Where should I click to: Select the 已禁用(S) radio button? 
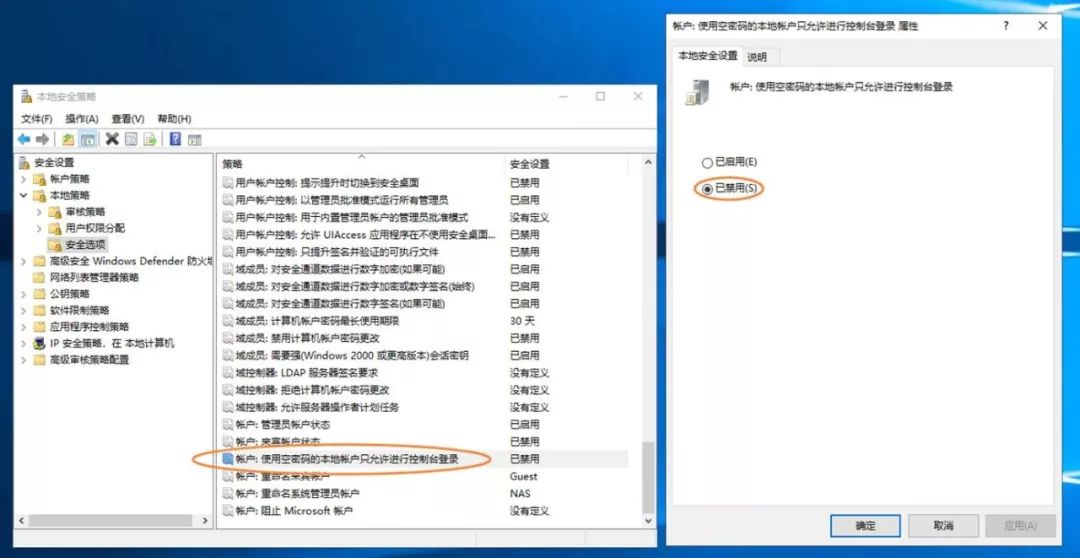click(x=707, y=188)
